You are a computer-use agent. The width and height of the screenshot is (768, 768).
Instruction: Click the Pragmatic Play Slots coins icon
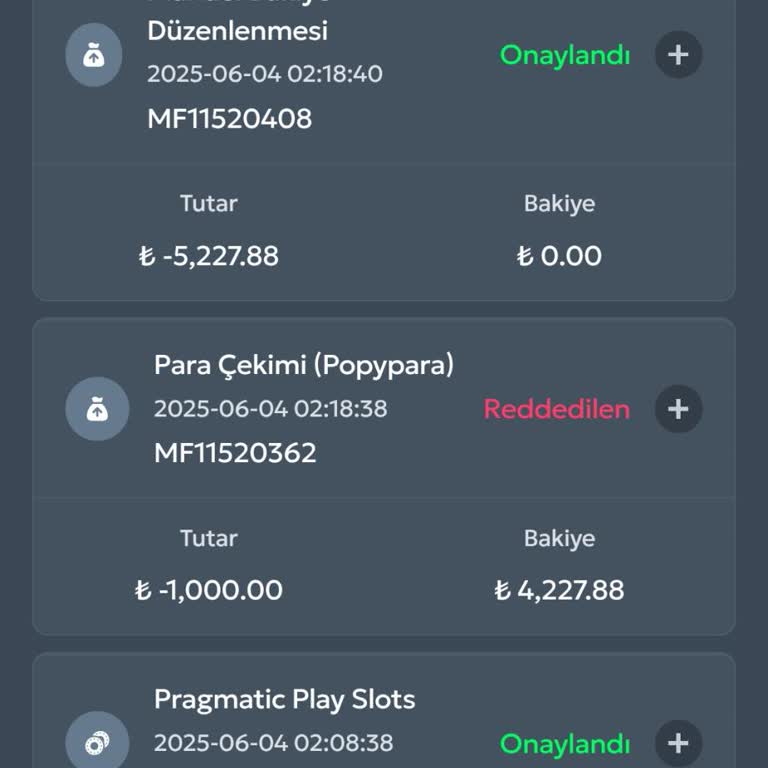(x=97, y=743)
